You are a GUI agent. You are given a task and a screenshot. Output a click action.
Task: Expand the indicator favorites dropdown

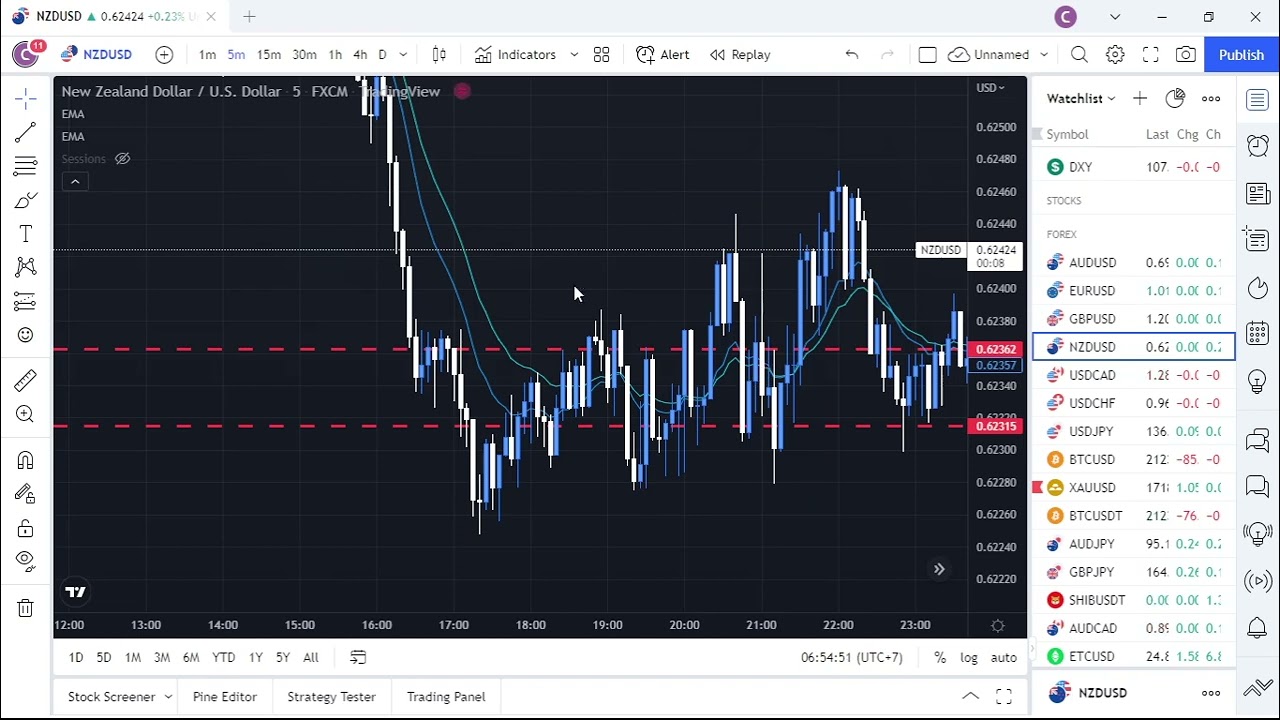574,55
